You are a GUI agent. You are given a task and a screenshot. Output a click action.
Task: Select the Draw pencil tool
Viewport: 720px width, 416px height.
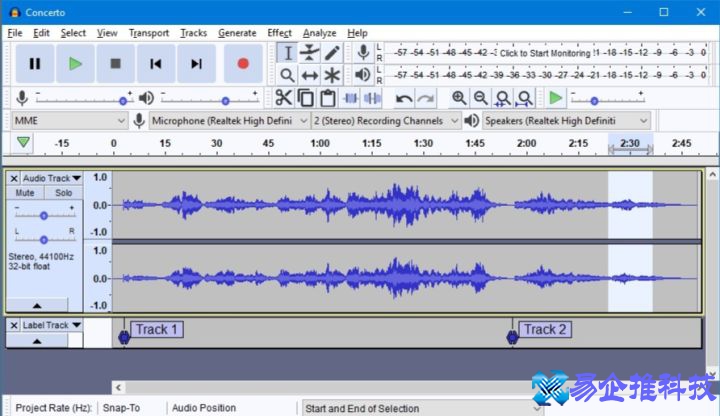pos(331,53)
